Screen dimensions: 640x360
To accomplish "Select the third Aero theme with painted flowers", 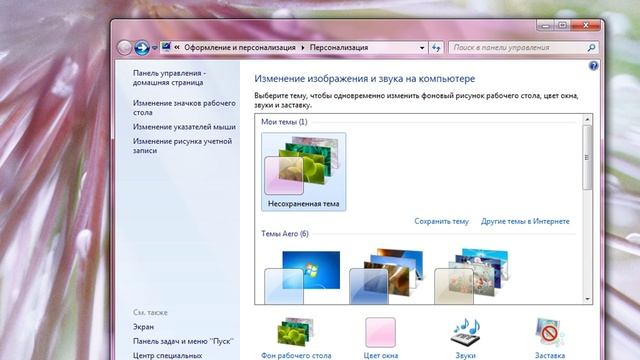I will [x=473, y=277].
